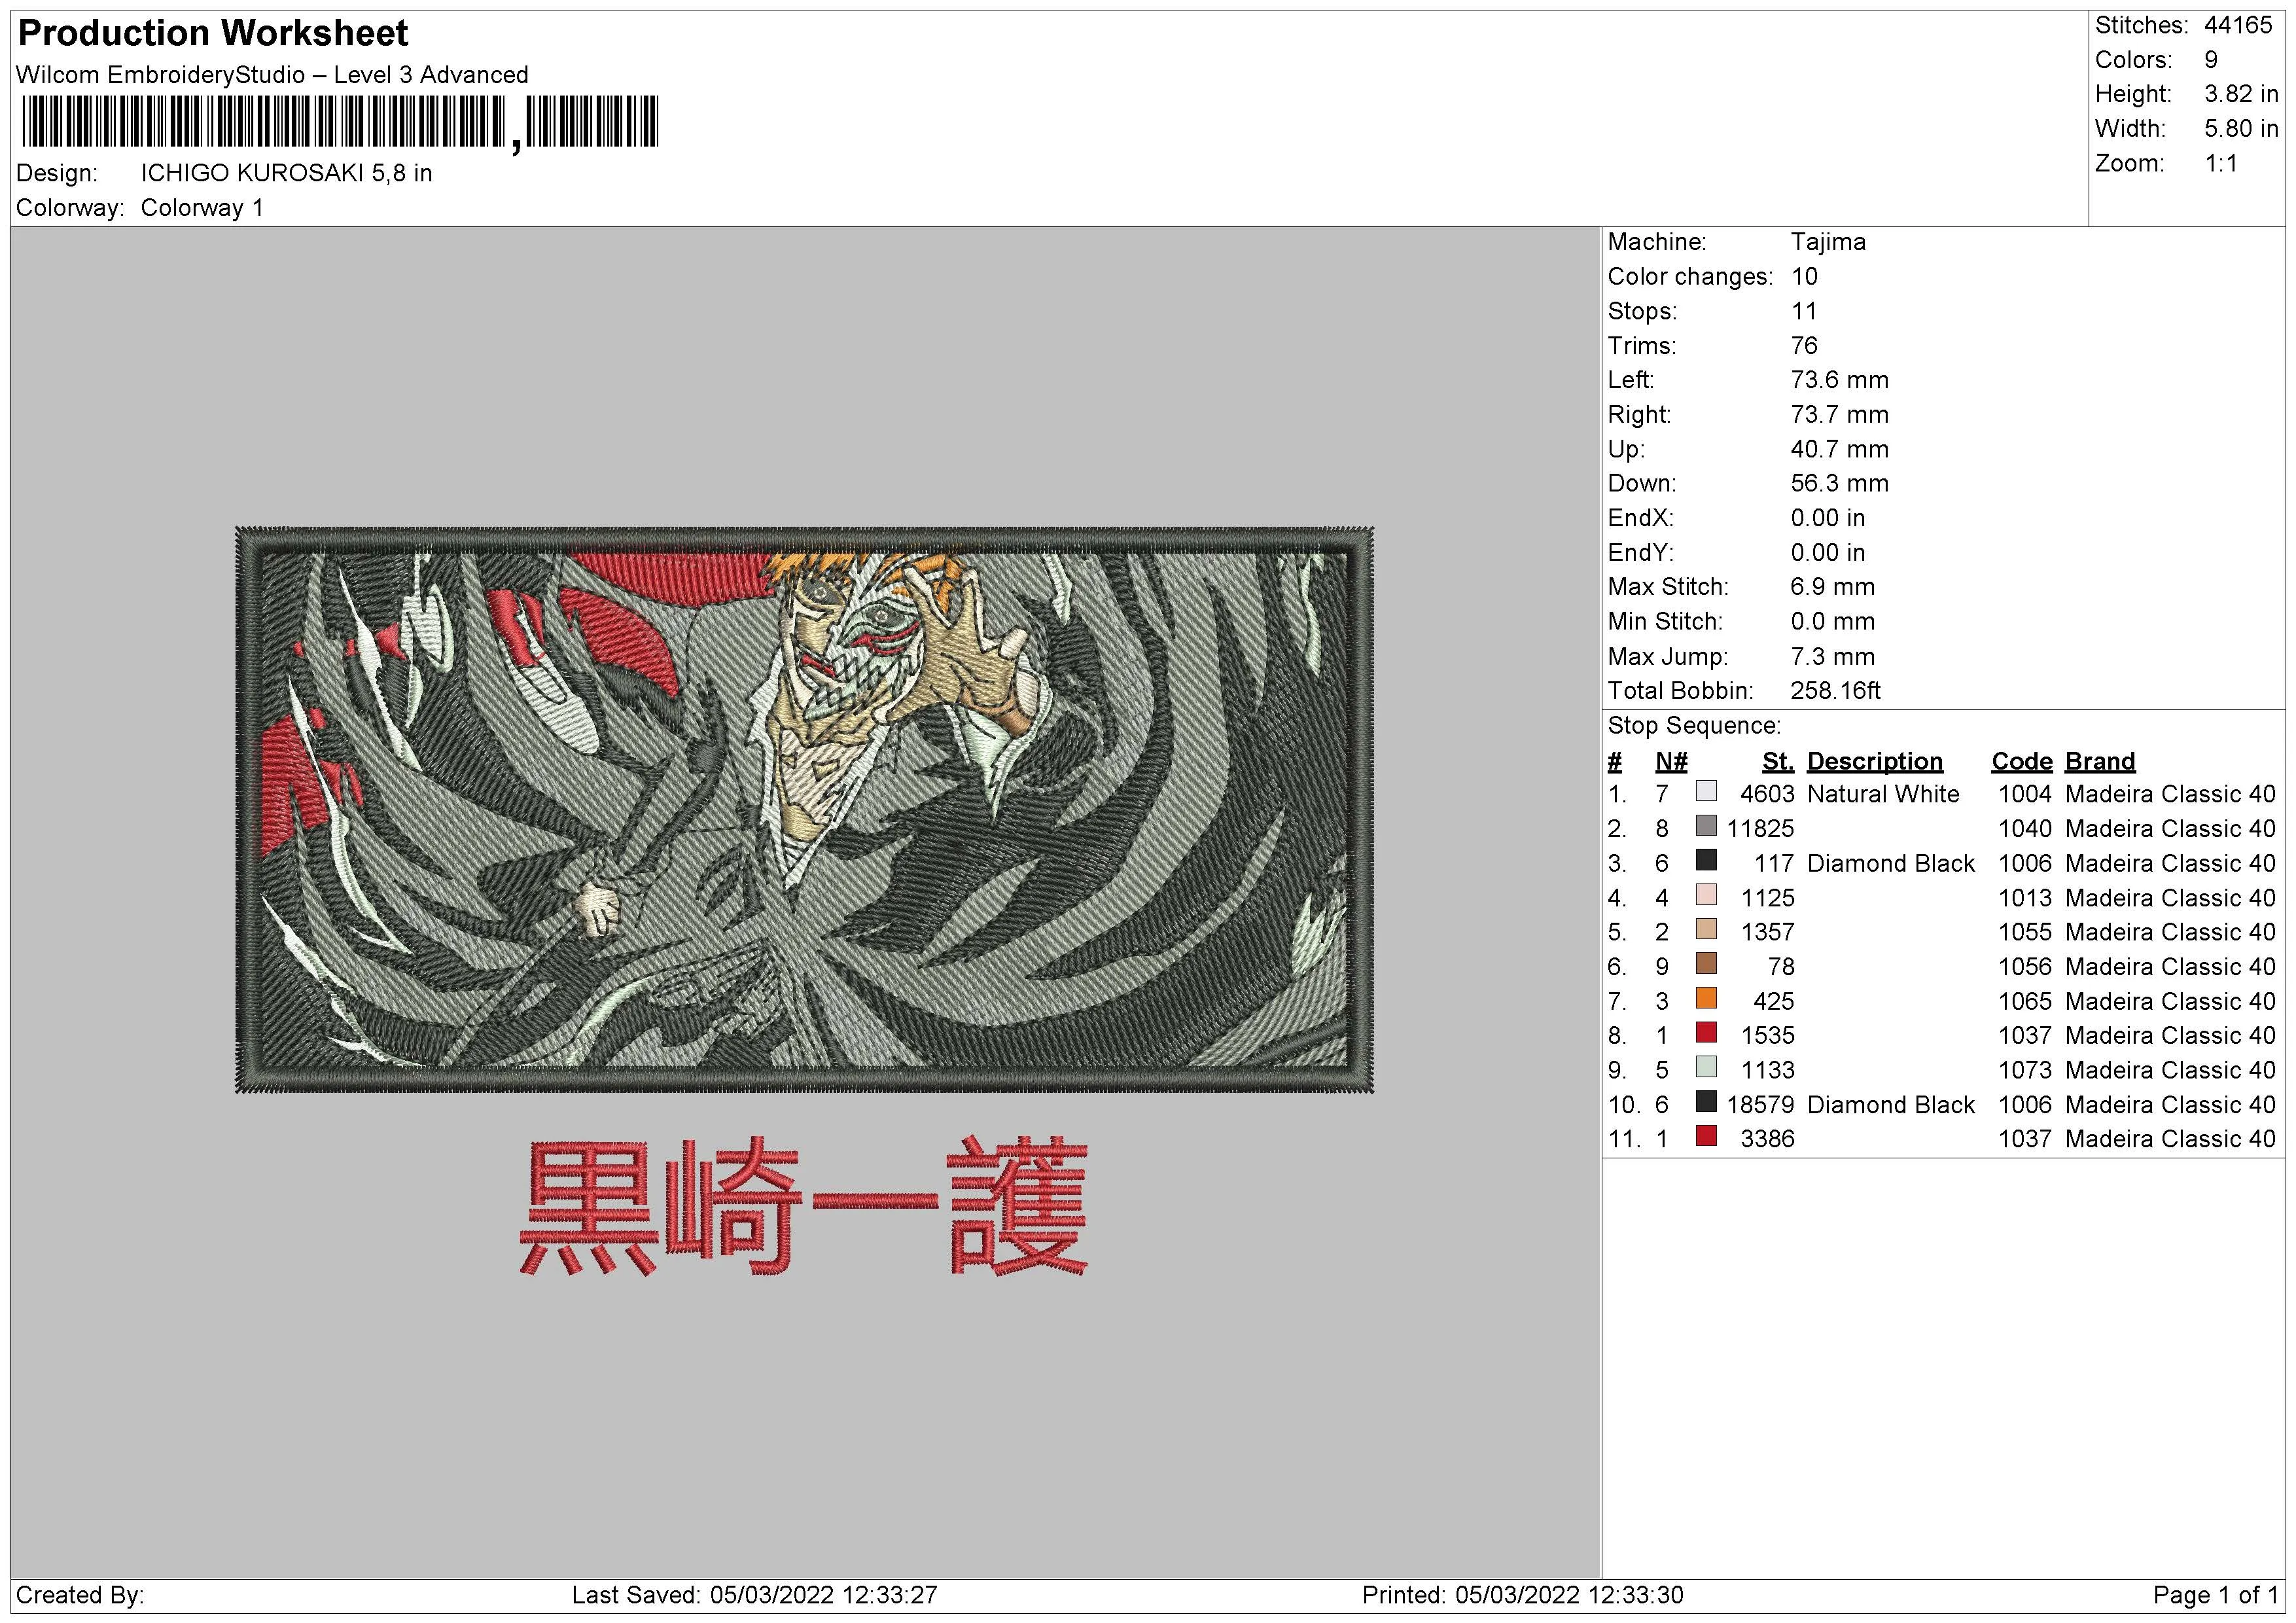Click 'Diamond Black' description in row 3
This screenshot has height=1623, width=2296.
tap(1891, 863)
